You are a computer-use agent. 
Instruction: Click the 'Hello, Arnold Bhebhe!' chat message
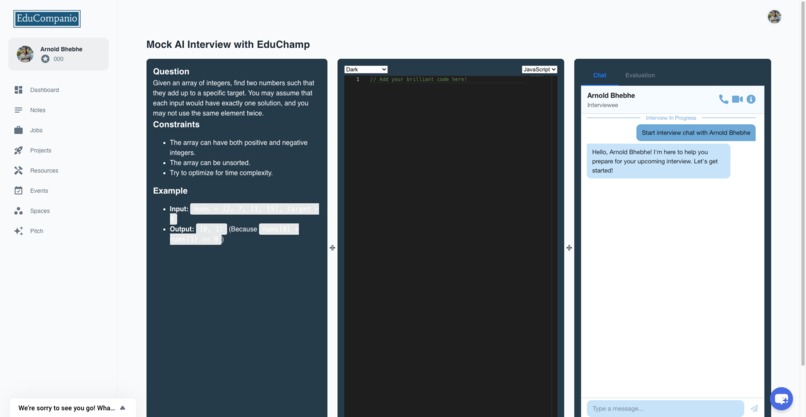pyautogui.click(x=658, y=161)
